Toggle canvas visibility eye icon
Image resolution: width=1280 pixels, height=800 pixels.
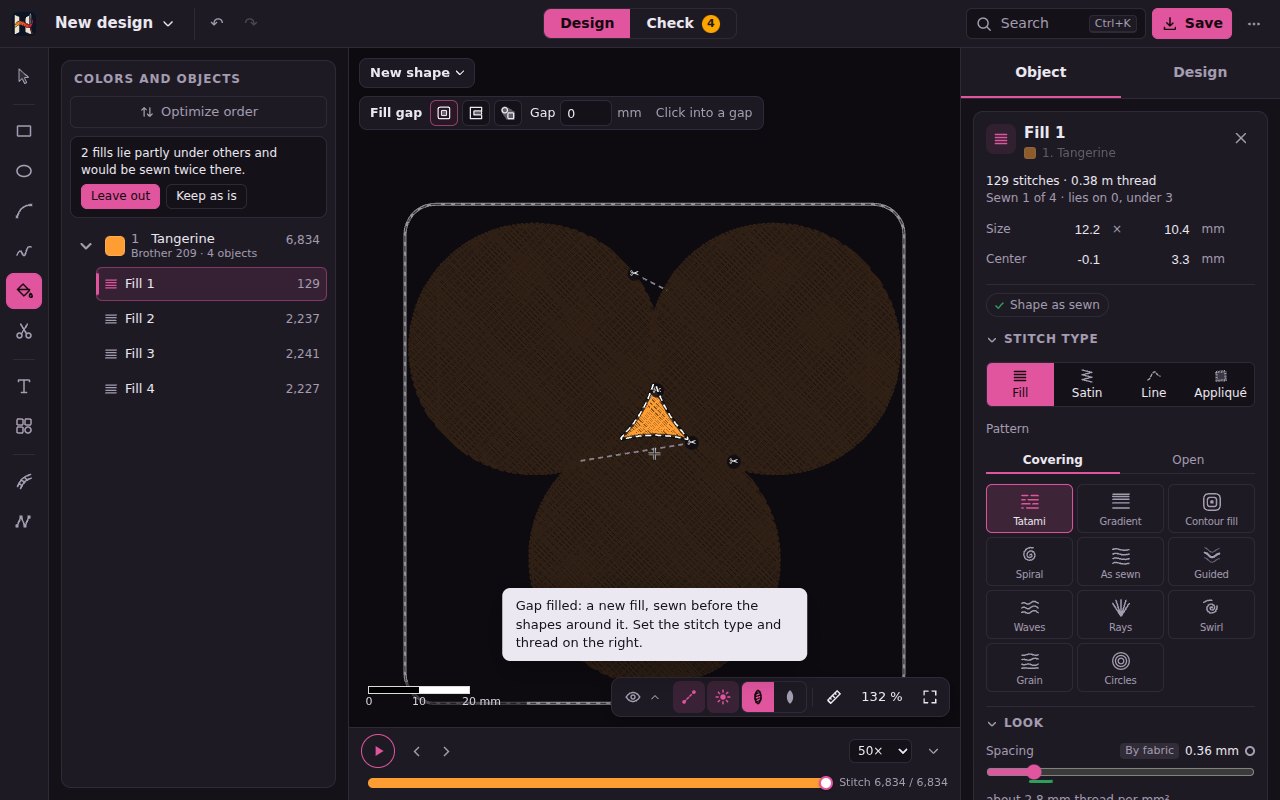[x=633, y=697]
